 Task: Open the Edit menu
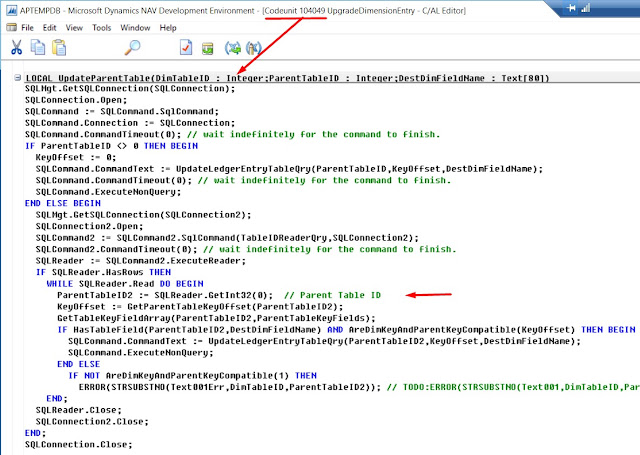pyautogui.click(x=49, y=28)
